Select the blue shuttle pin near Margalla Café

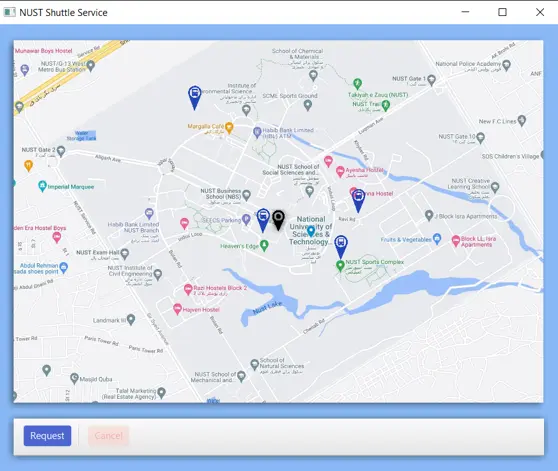click(194, 97)
